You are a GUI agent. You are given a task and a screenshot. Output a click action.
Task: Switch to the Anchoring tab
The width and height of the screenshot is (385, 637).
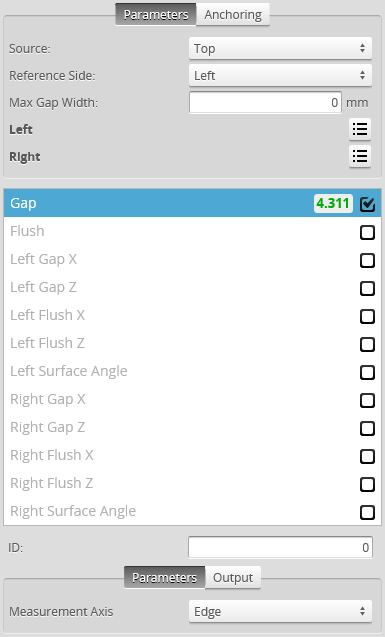click(233, 15)
